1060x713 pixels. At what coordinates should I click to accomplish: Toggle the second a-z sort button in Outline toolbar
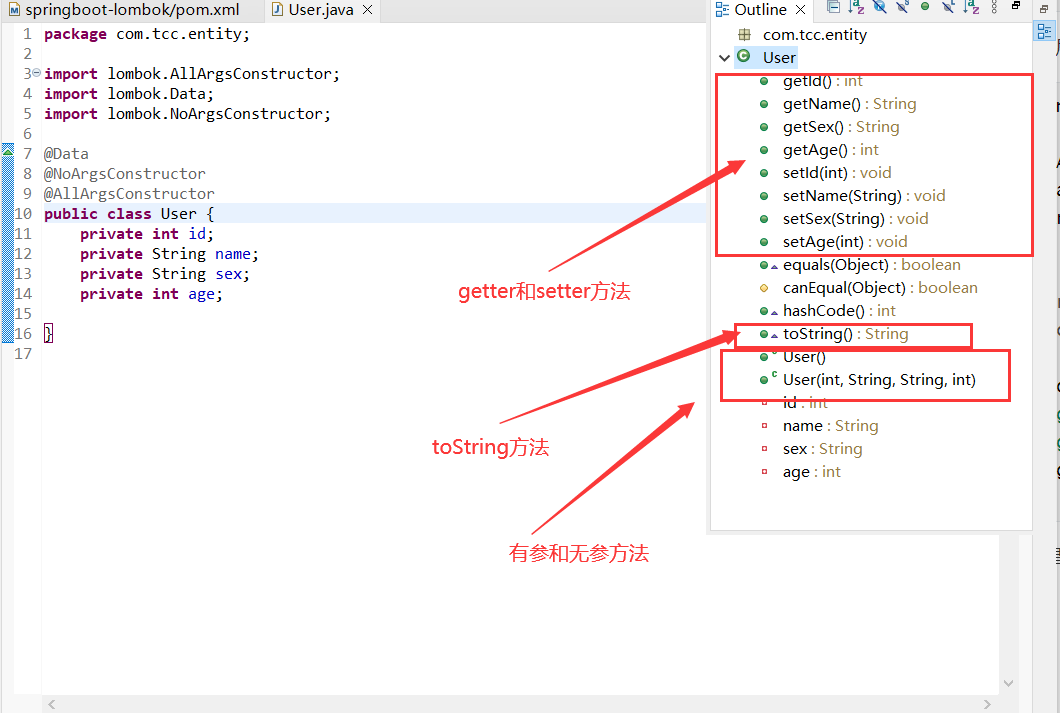[971, 7]
